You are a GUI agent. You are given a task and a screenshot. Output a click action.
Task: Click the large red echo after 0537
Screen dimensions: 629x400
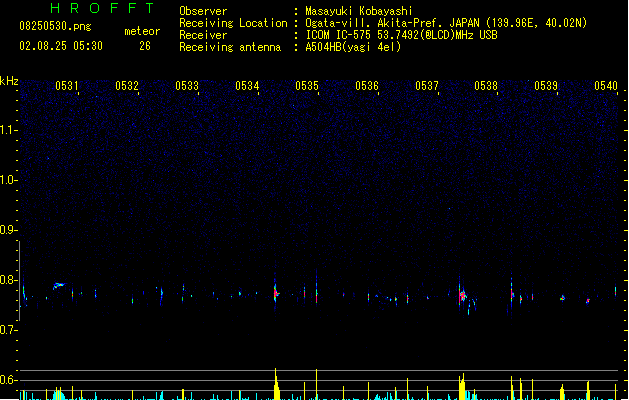[x=463, y=296]
